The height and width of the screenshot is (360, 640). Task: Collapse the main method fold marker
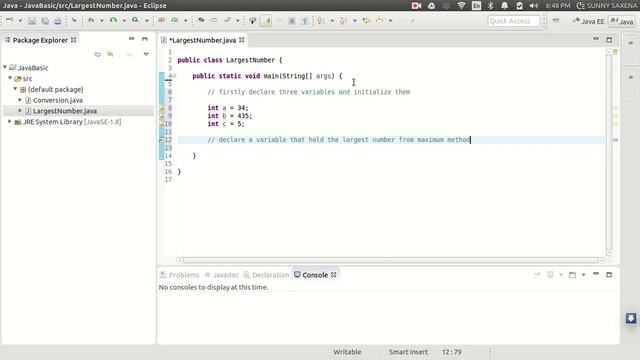pos(174,76)
